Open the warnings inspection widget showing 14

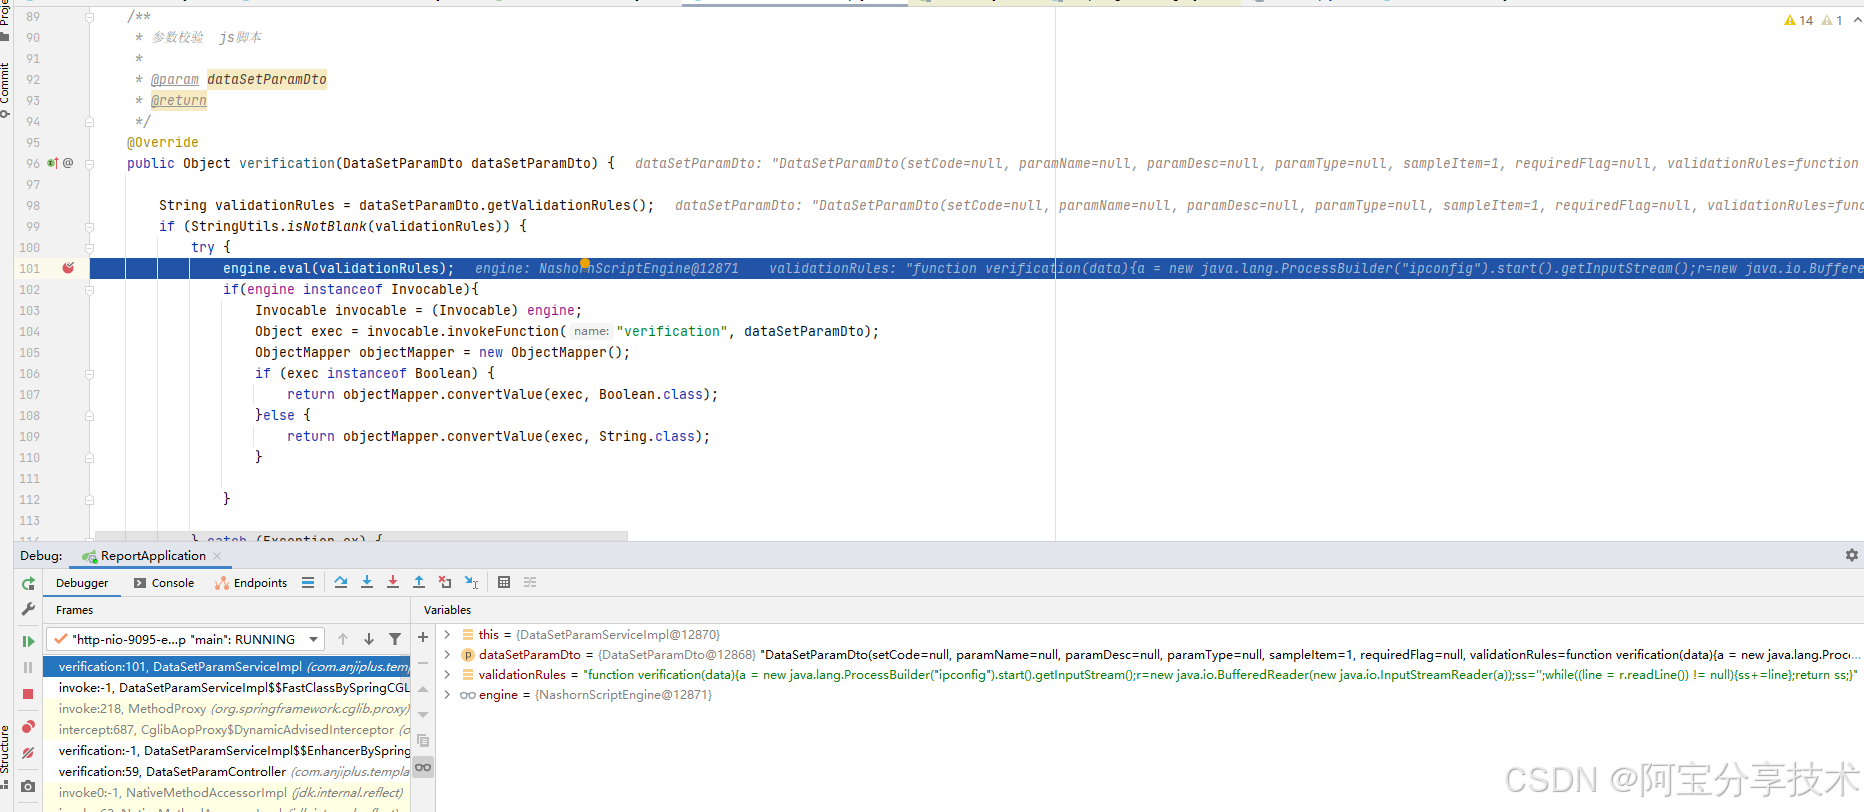coord(1798,20)
